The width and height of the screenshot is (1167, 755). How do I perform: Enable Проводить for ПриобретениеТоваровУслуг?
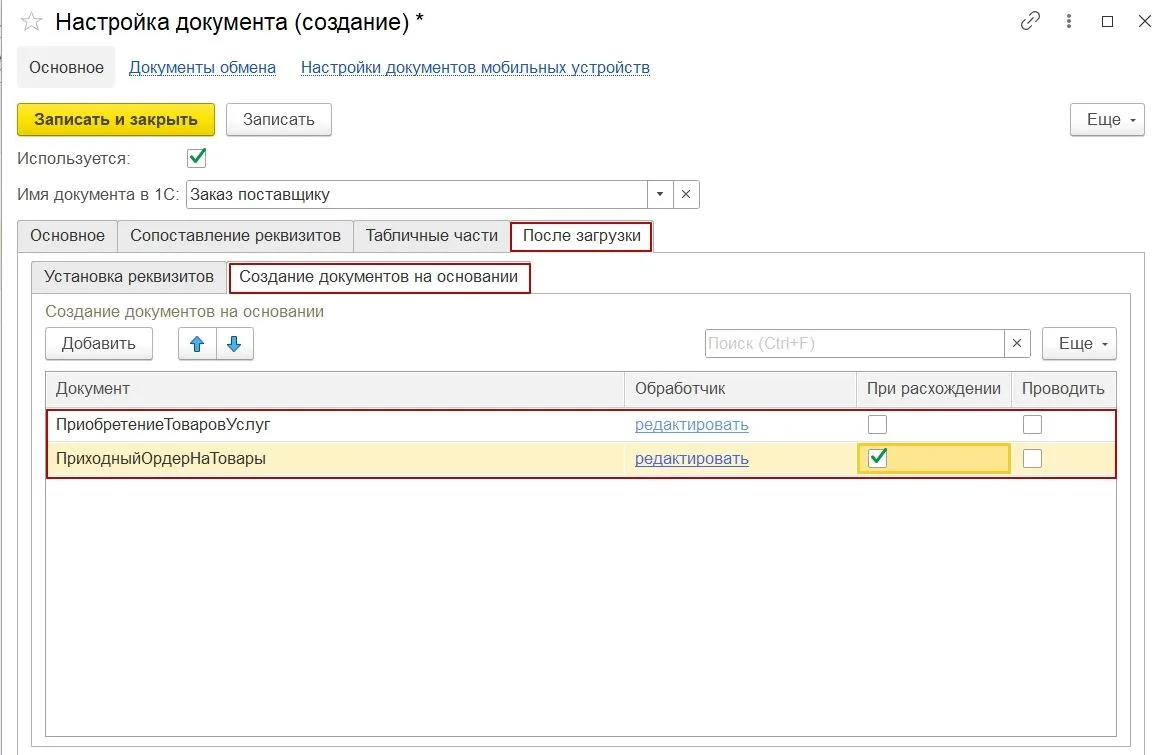(1031, 424)
